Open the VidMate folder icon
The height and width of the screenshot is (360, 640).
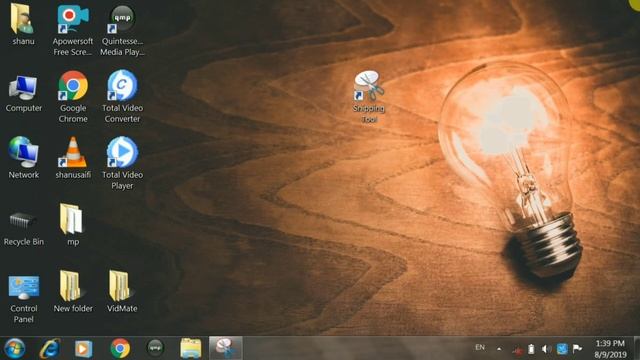tap(122, 291)
